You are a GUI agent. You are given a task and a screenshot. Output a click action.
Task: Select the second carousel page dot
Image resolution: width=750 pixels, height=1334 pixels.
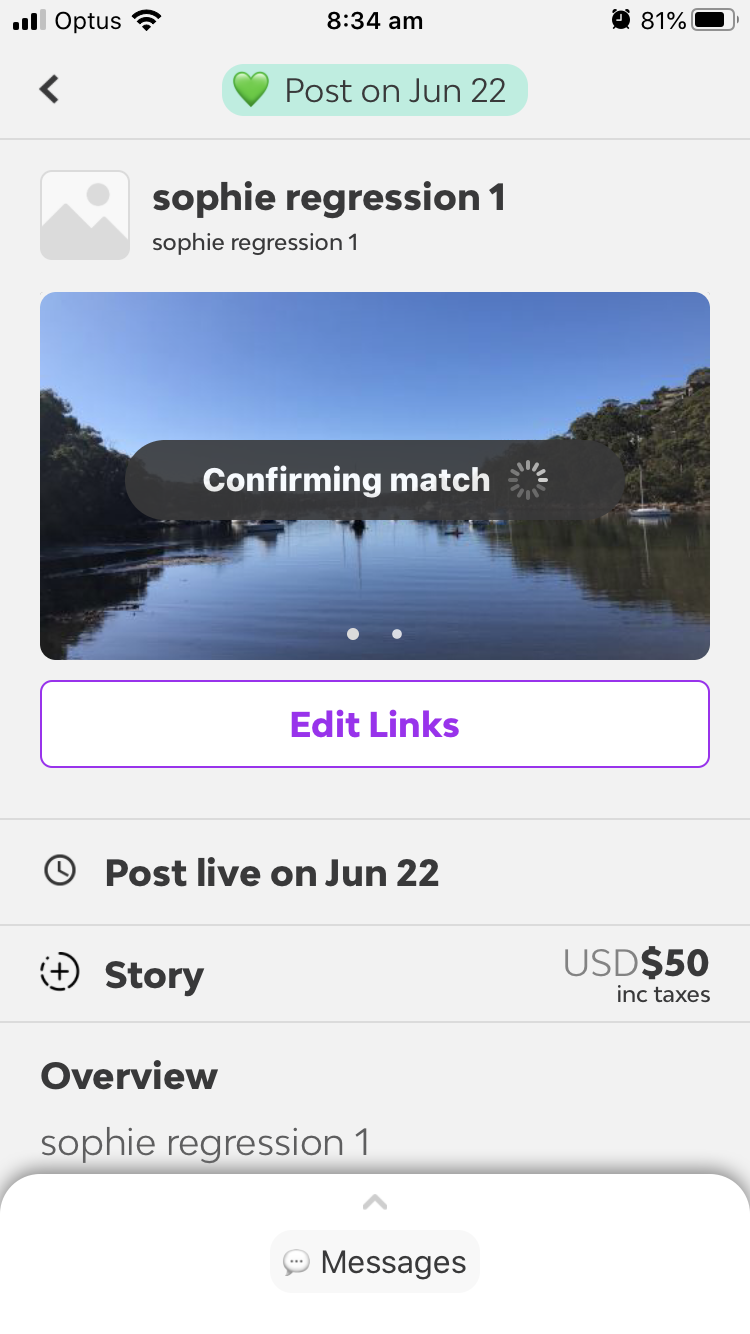point(397,633)
